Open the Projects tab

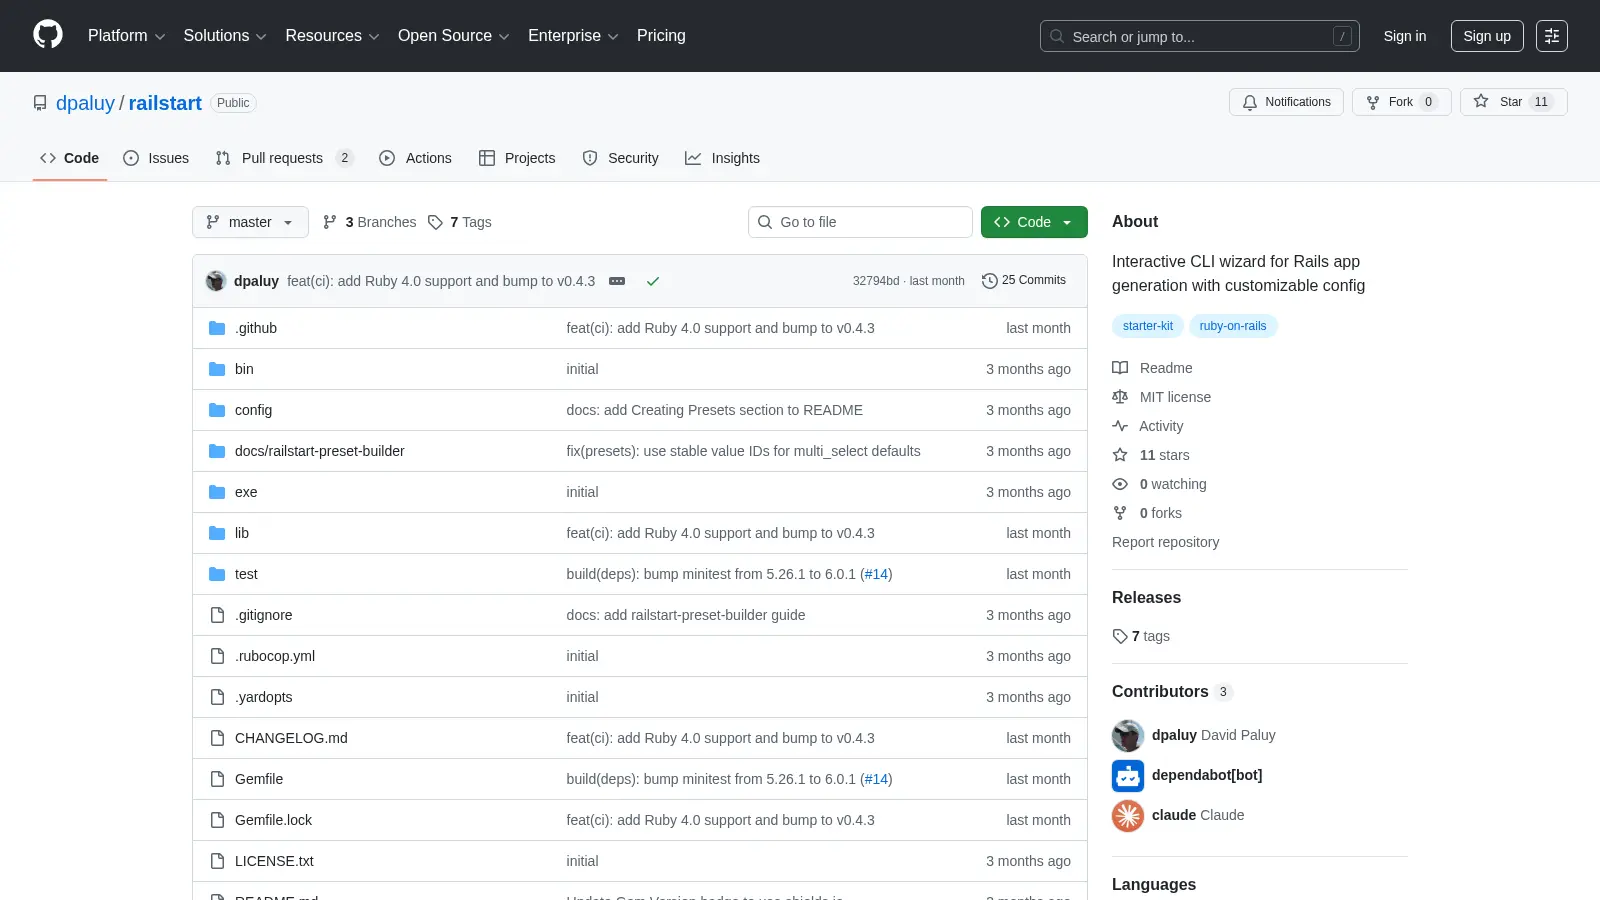pyautogui.click(x=517, y=158)
